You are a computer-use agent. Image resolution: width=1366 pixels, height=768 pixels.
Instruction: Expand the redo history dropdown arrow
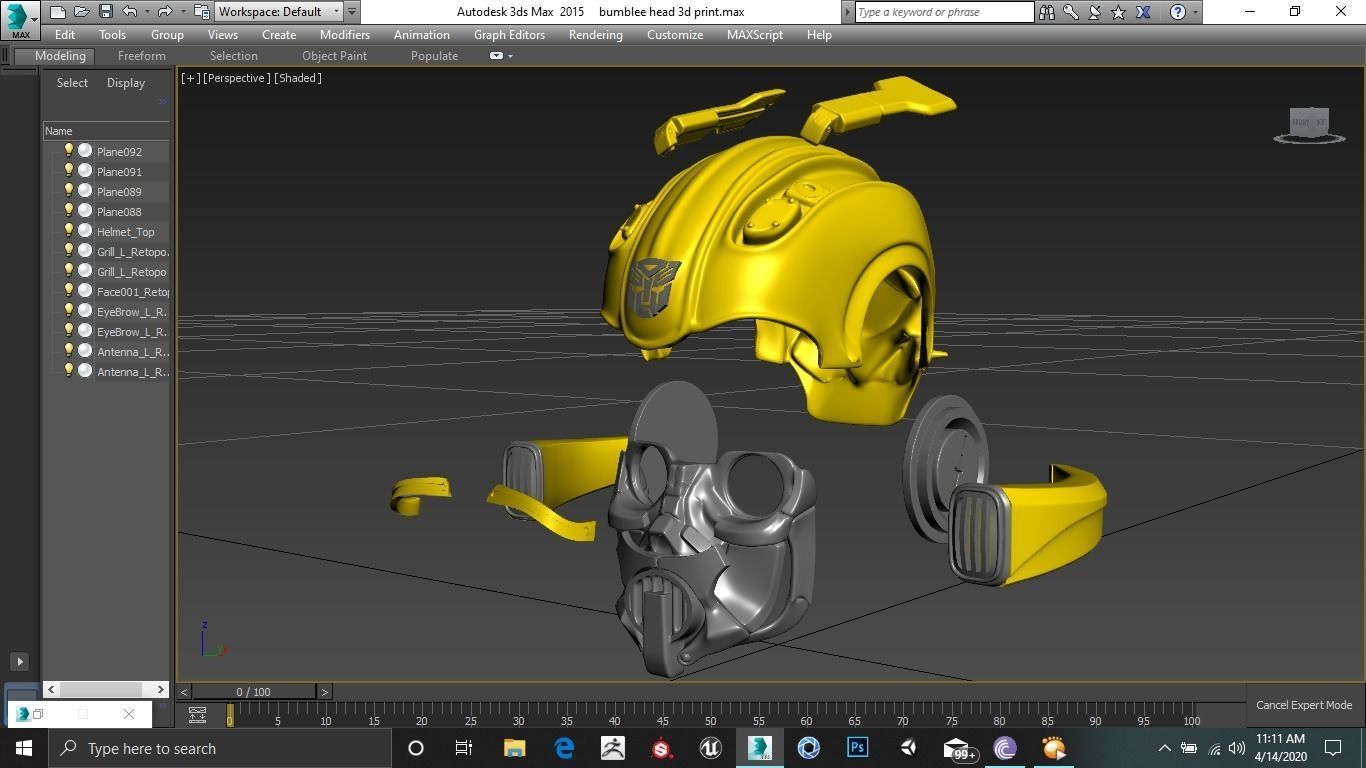[x=181, y=12]
